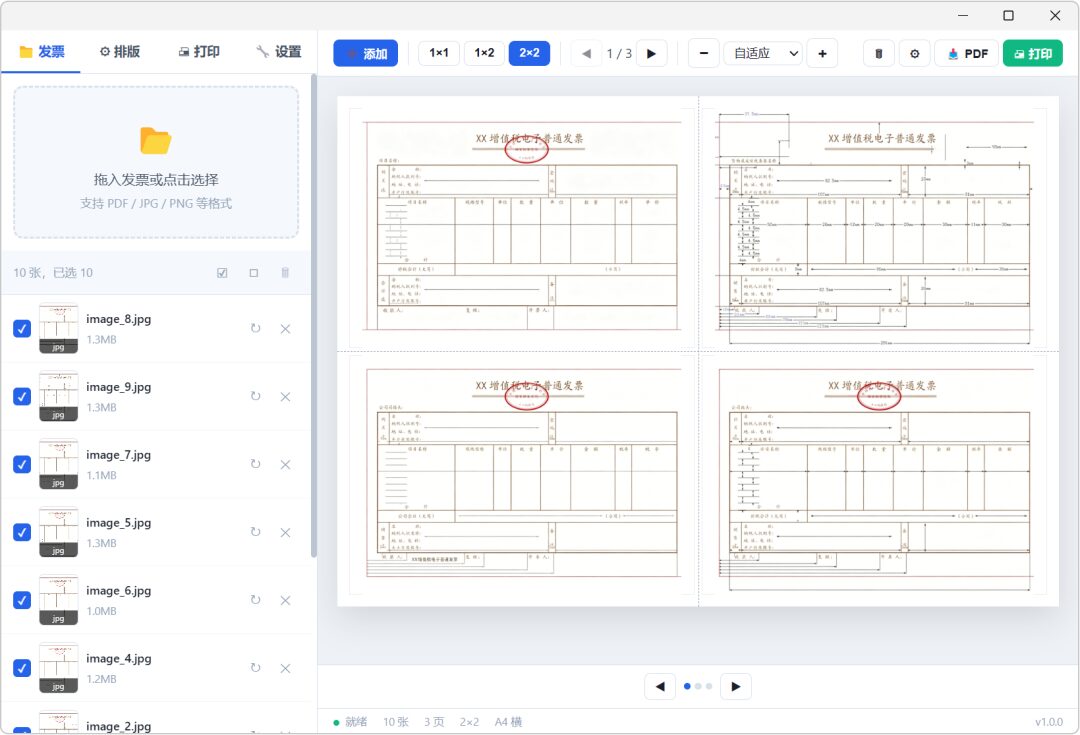The width and height of the screenshot is (1080, 735).
Task: Rotate image_5.jpg
Action: tap(256, 532)
